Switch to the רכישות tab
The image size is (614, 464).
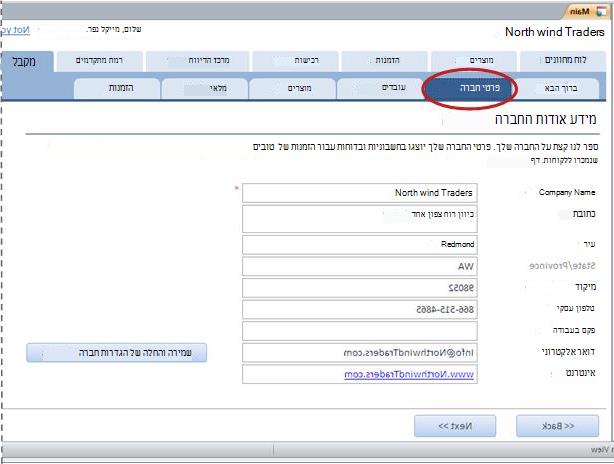pos(295,61)
